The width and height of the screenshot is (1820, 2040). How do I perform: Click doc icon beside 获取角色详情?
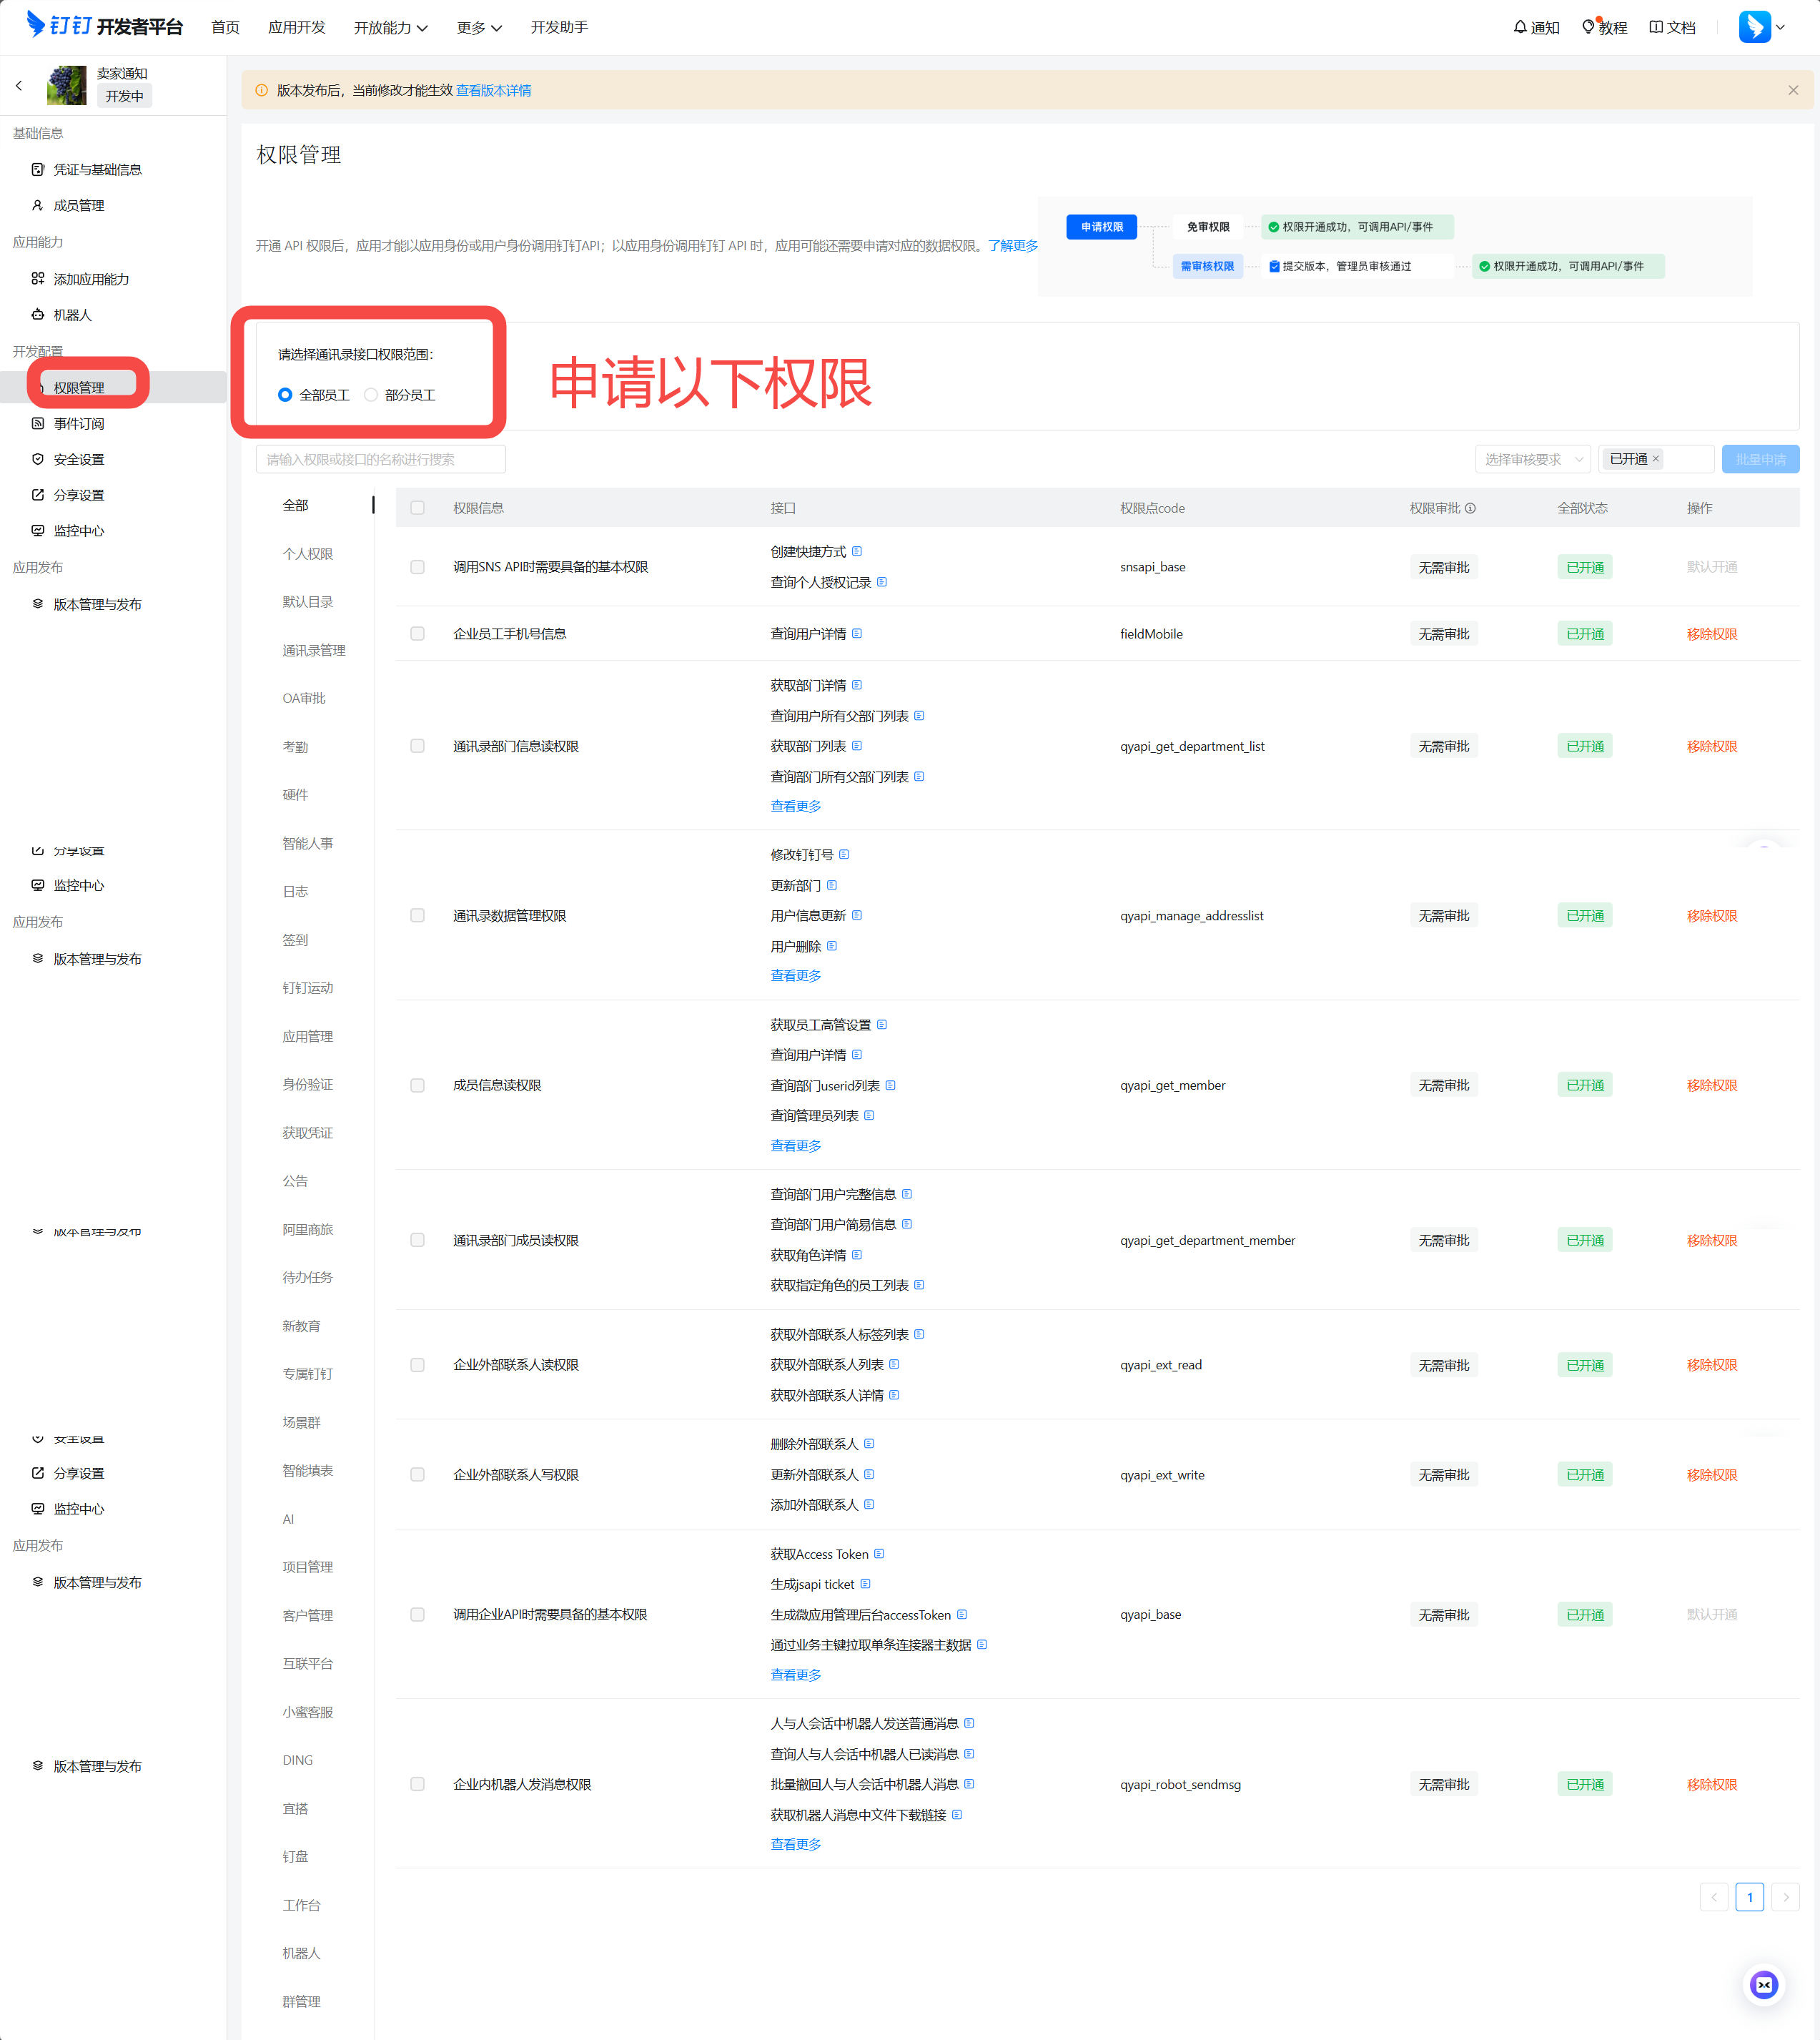click(857, 1255)
